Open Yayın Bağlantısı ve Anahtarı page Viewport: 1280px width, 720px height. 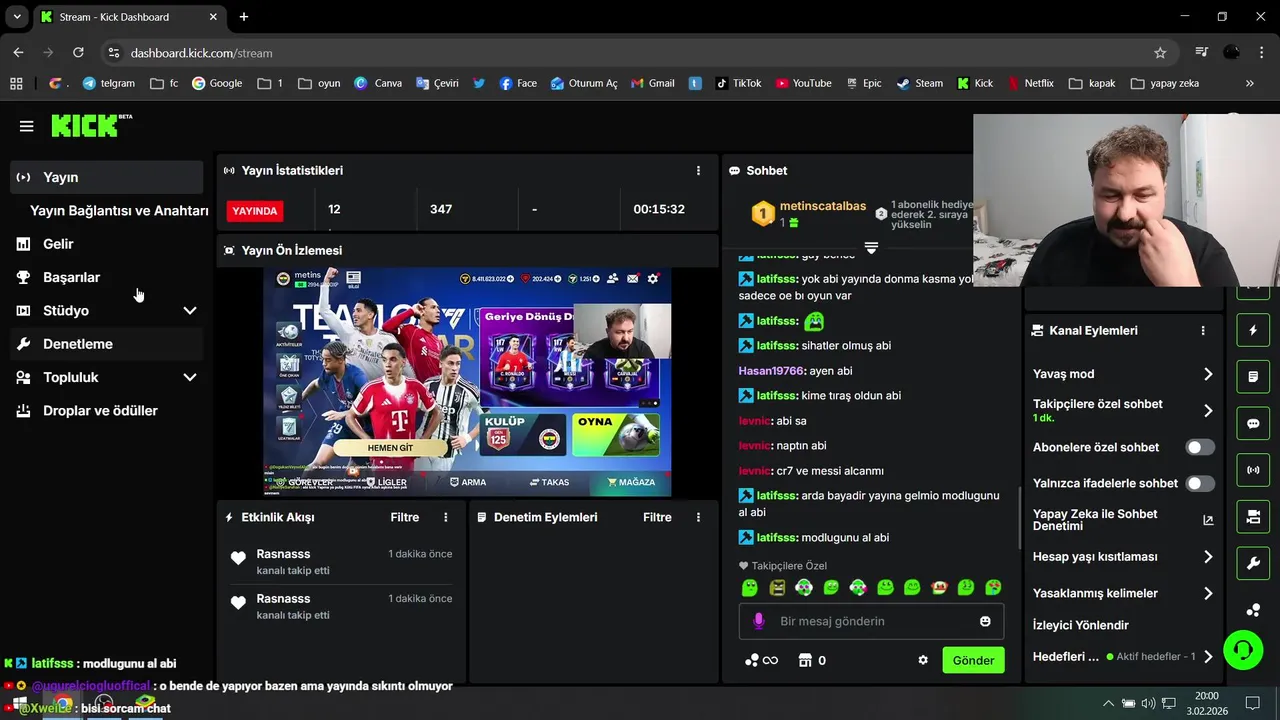(119, 211)
